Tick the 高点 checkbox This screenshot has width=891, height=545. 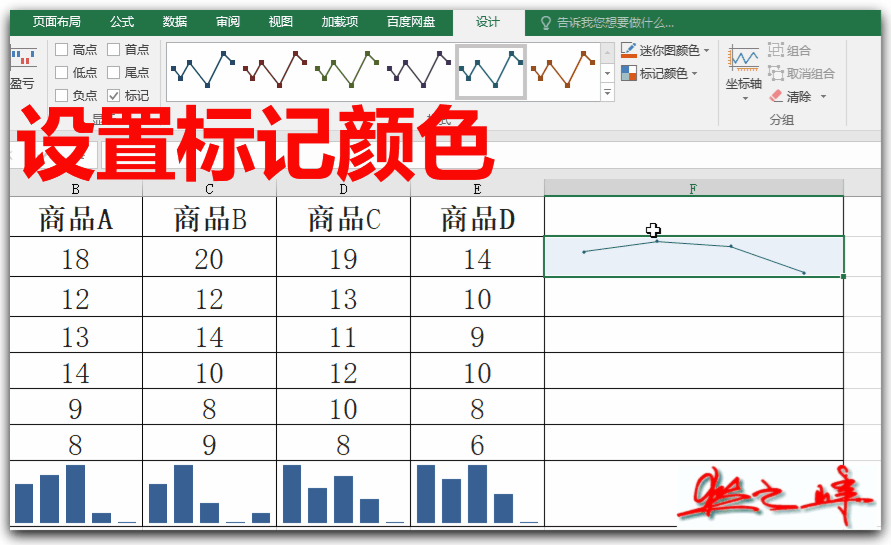tap(61, 50)
